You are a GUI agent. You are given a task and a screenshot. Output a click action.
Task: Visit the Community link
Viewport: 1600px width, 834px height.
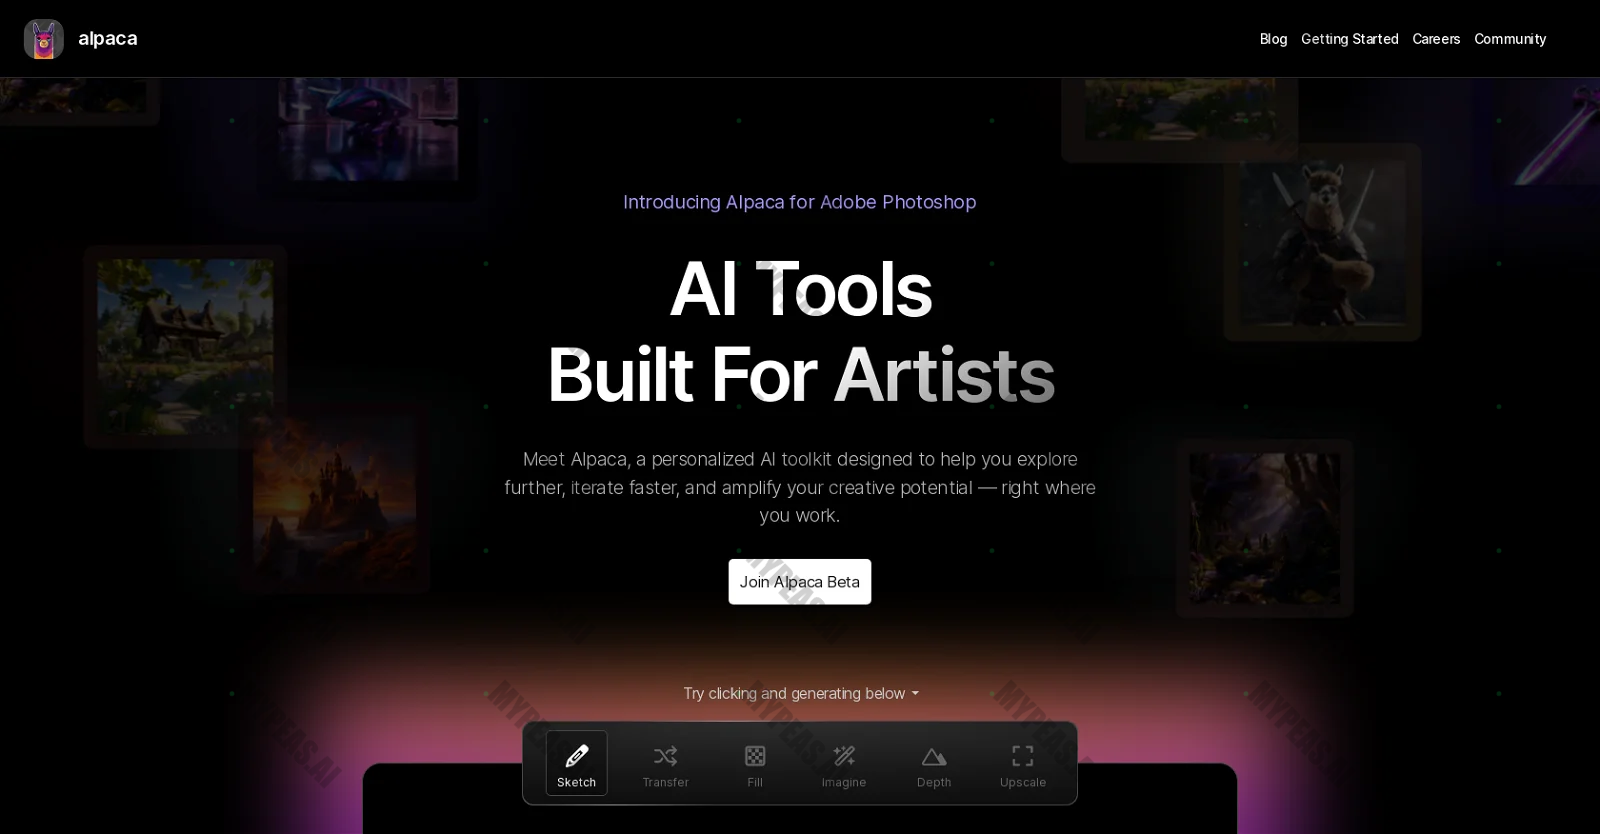(1510, 39)
